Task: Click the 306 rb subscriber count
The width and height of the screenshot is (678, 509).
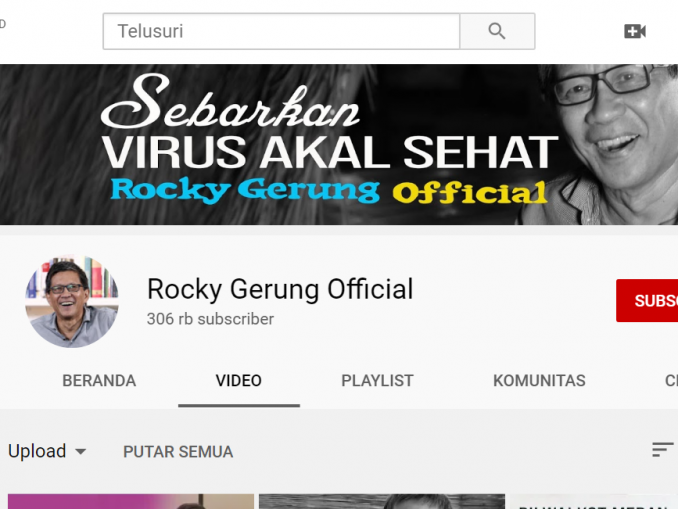Action: tap(210, 319)
